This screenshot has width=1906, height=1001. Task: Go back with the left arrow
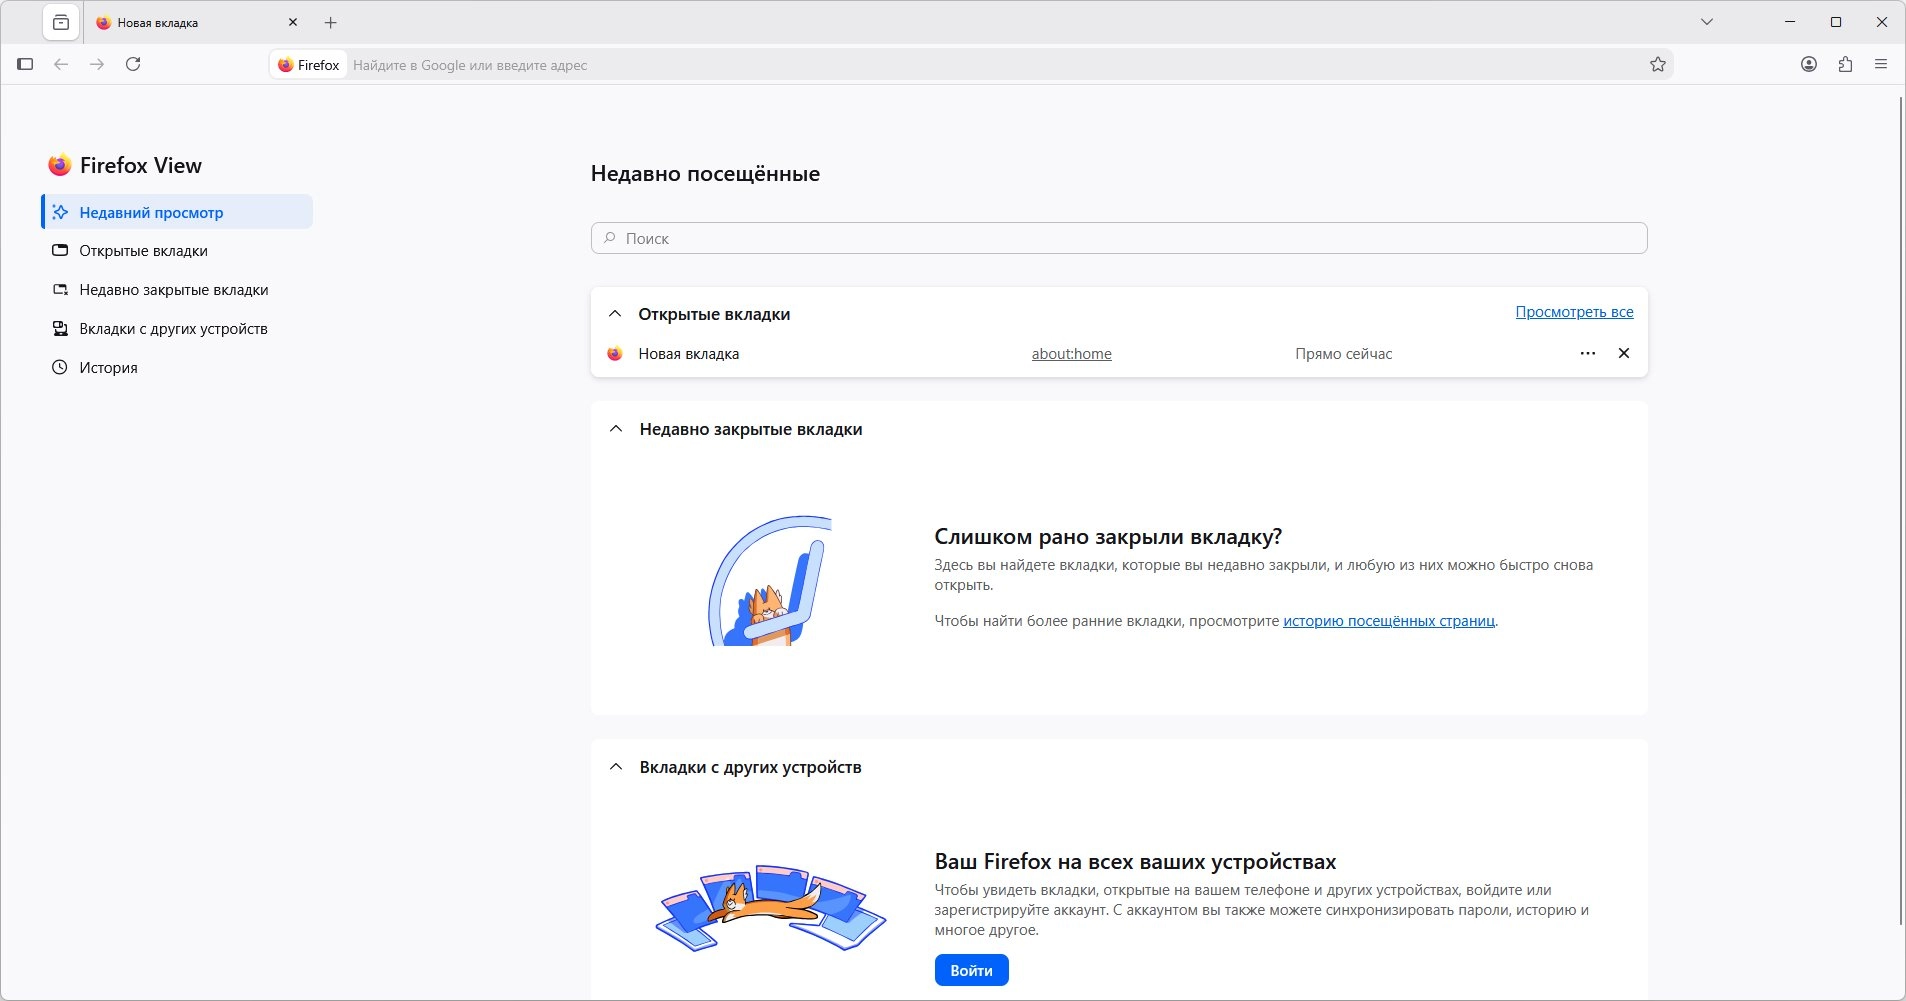(61, 64)
